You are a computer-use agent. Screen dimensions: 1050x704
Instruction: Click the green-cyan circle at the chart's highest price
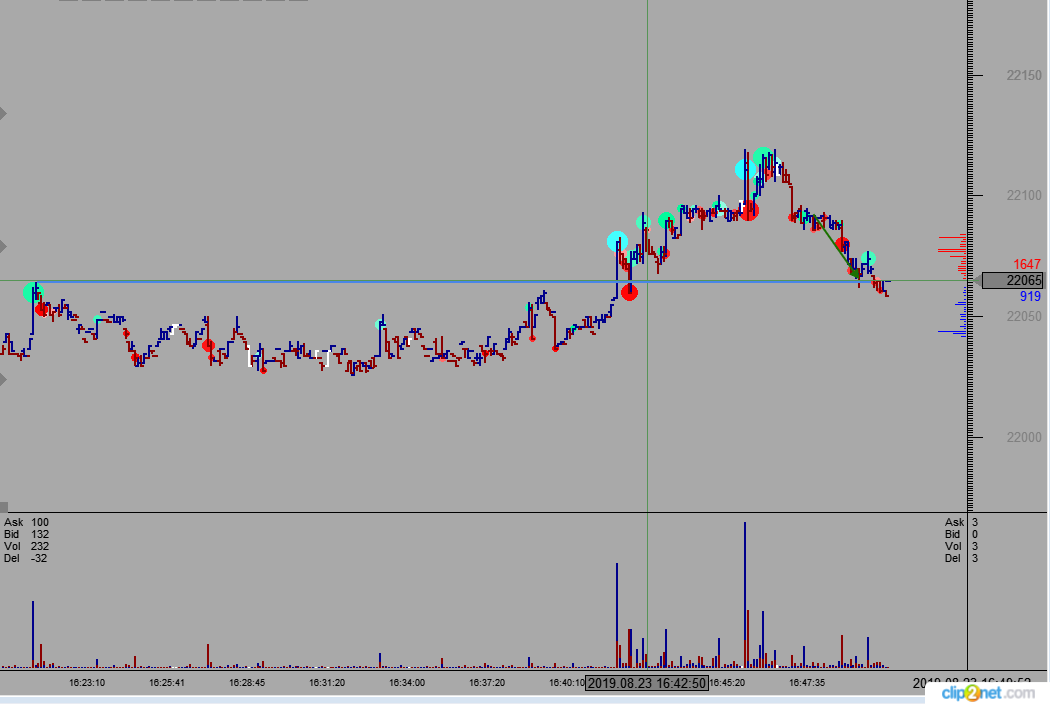(763, 158)
